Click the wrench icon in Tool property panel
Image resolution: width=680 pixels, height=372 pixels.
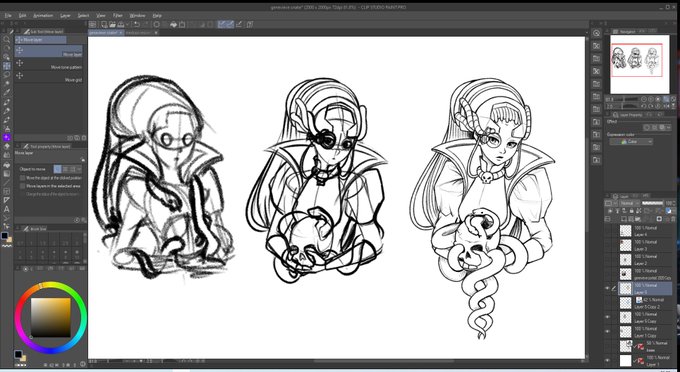click(83, 220)
